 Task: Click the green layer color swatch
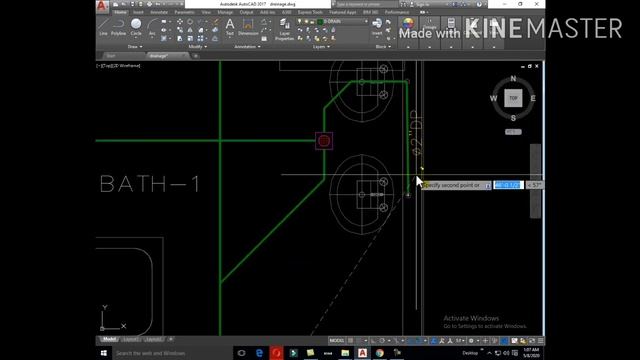(320, 21)
